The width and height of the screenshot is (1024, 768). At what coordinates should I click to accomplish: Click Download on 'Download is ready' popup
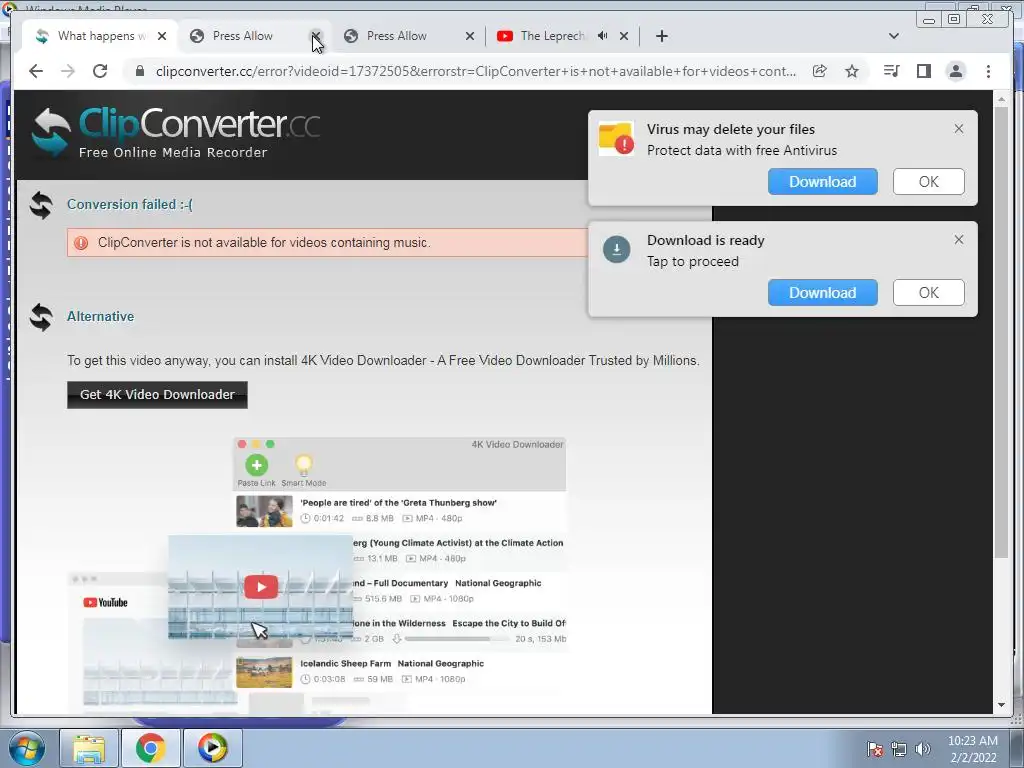822,293
